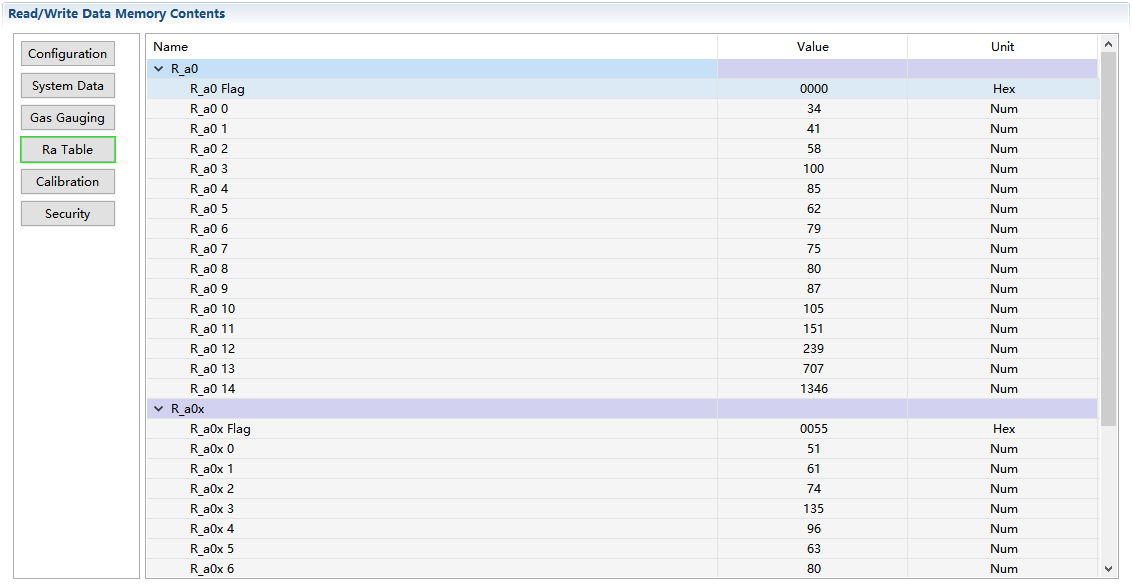Click value 135 of R_a0x 3

(814, 509)
